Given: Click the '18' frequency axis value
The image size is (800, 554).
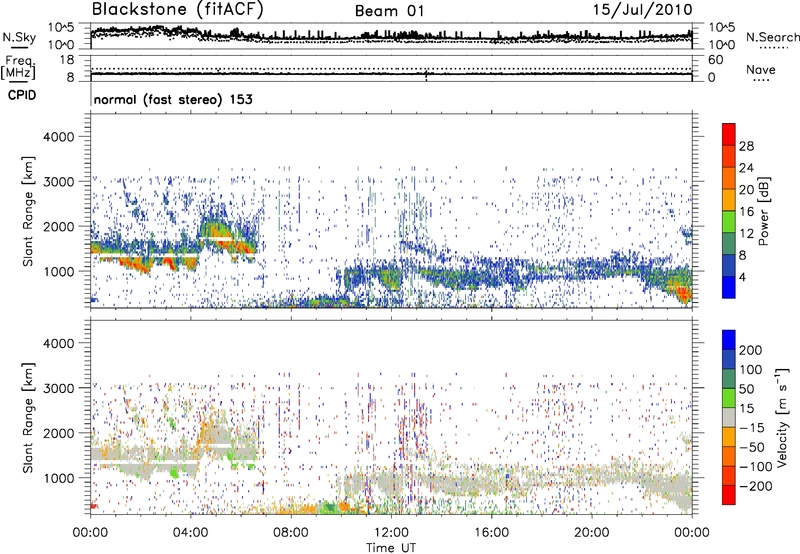Looking at the screenshot, I should [67, 60].
